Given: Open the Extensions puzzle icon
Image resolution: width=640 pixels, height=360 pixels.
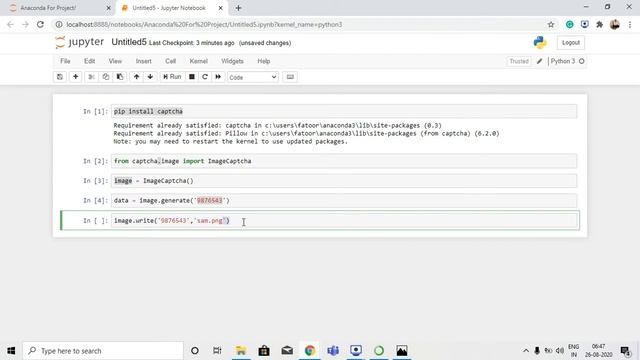Looking at the screenshot, I should click(599, 24).
